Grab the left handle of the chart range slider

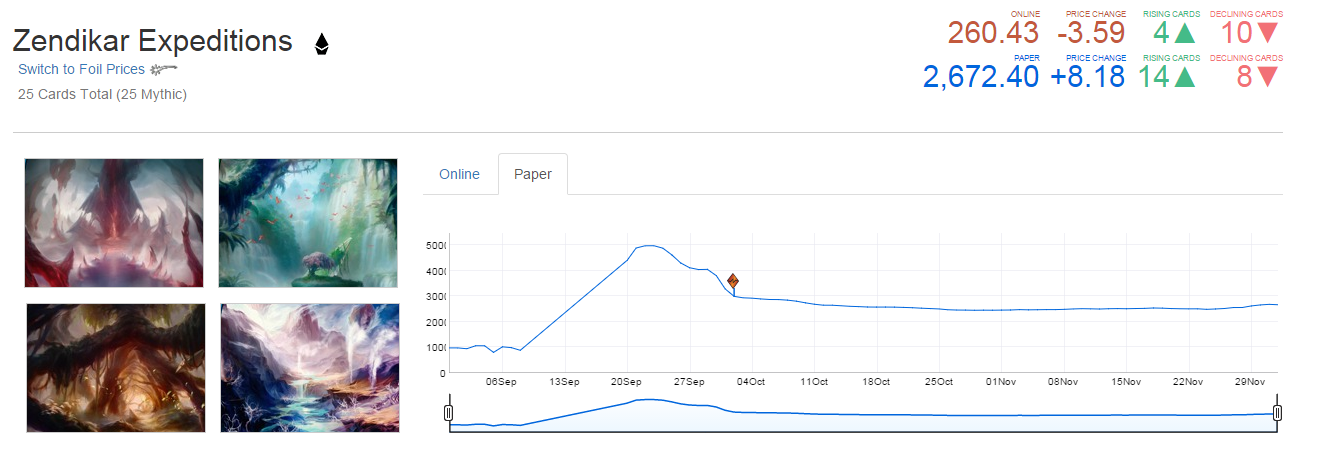pos(449,413)
